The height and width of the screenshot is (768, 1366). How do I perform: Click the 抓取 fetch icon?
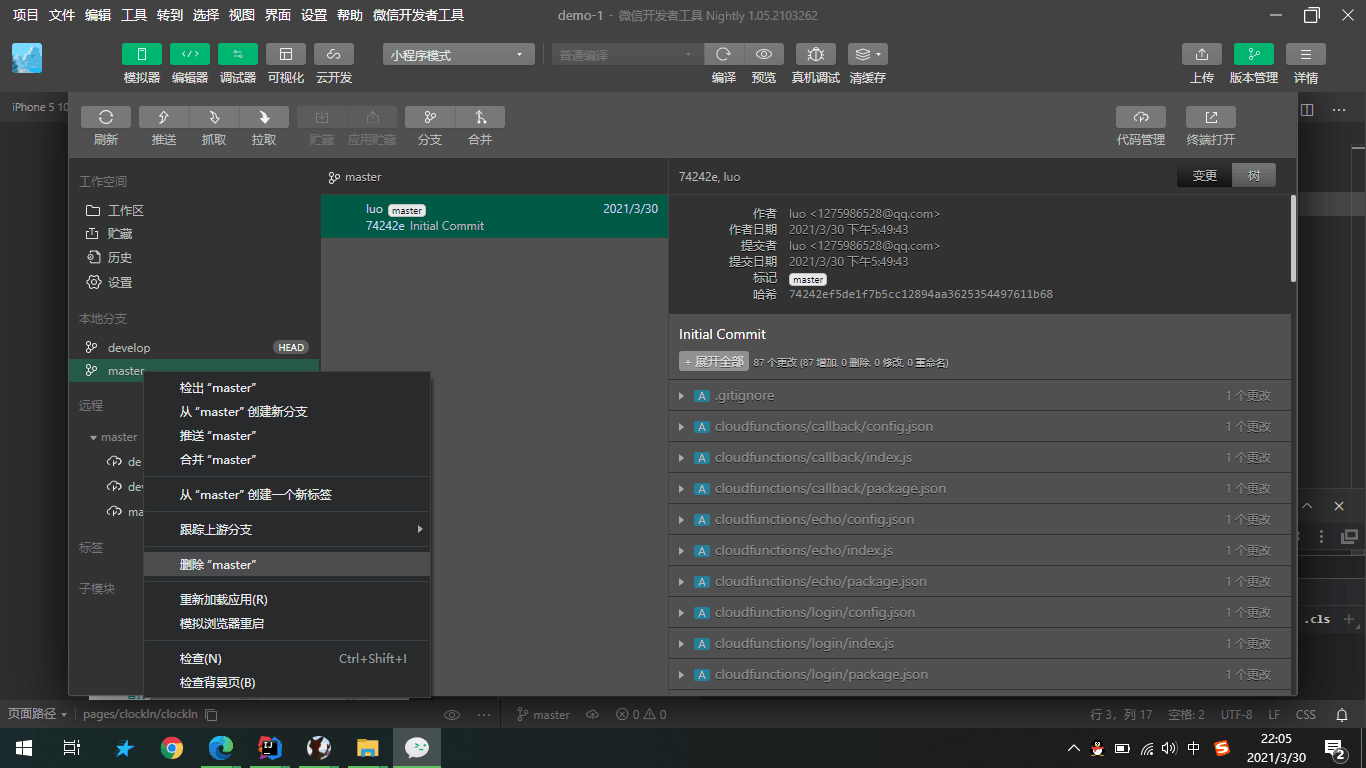[x=214, y=117]
